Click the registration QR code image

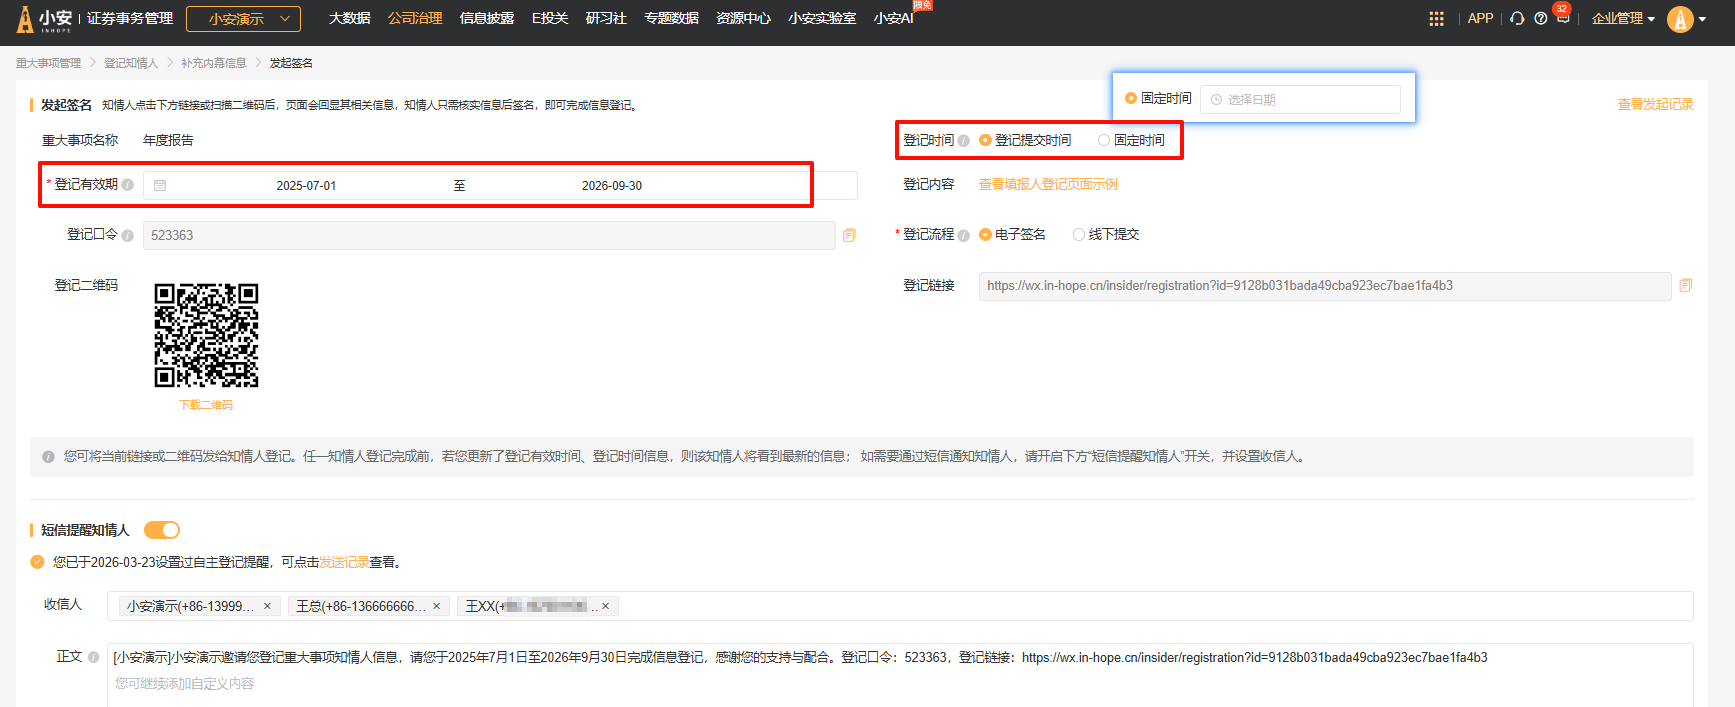click(206, 335)
